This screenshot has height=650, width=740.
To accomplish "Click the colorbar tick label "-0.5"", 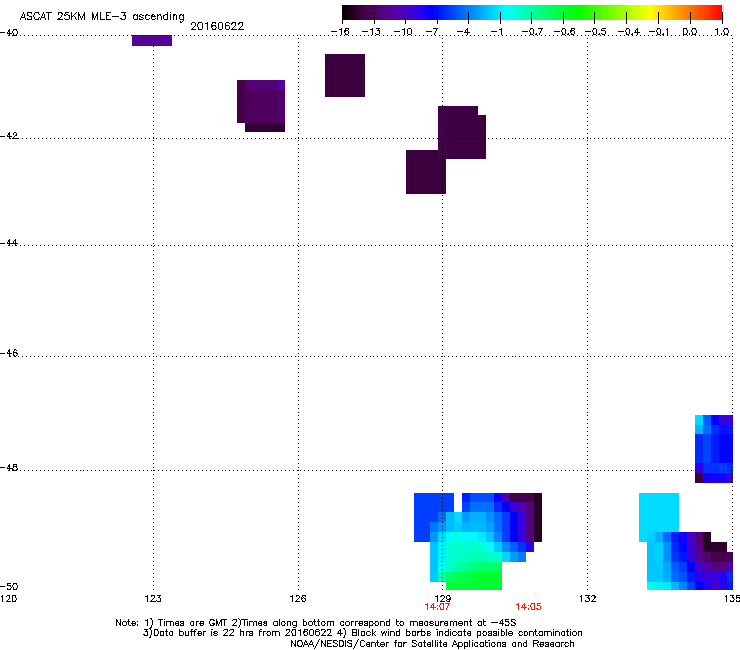I will [x=595, y=32].
